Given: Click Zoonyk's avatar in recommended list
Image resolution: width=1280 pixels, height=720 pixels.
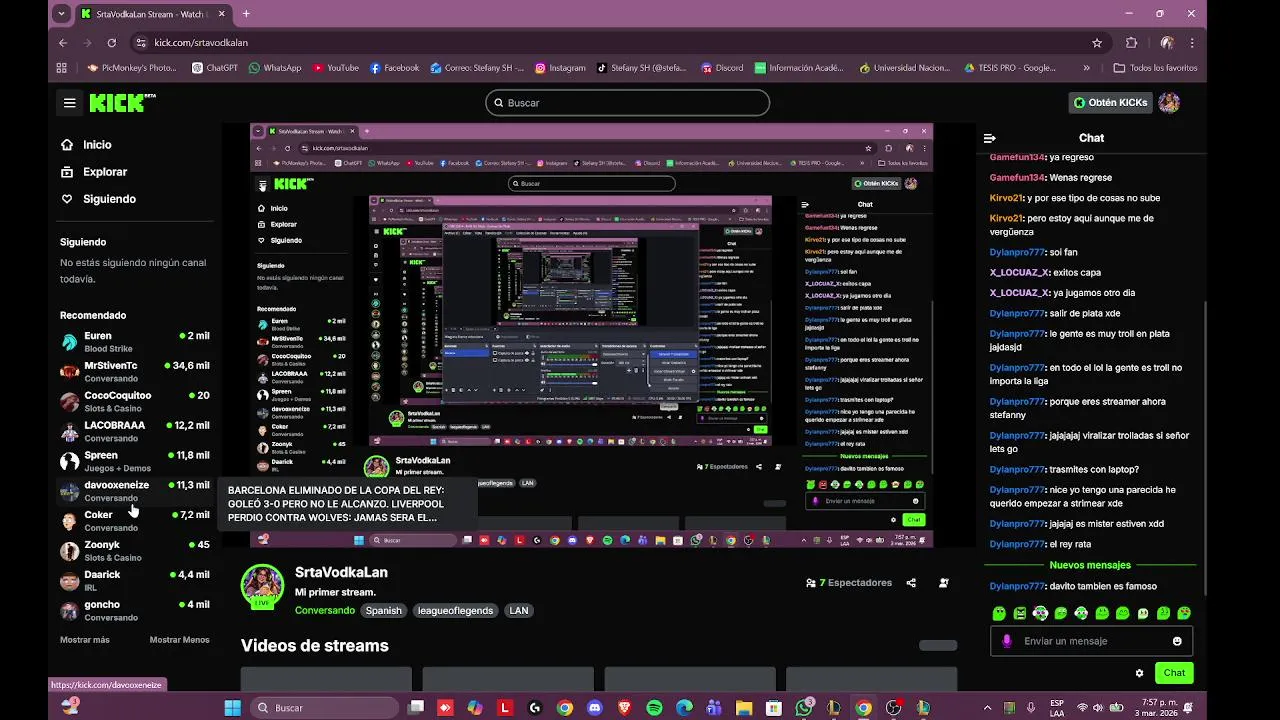Looking at the screenshot, I should tap(69, 551).
